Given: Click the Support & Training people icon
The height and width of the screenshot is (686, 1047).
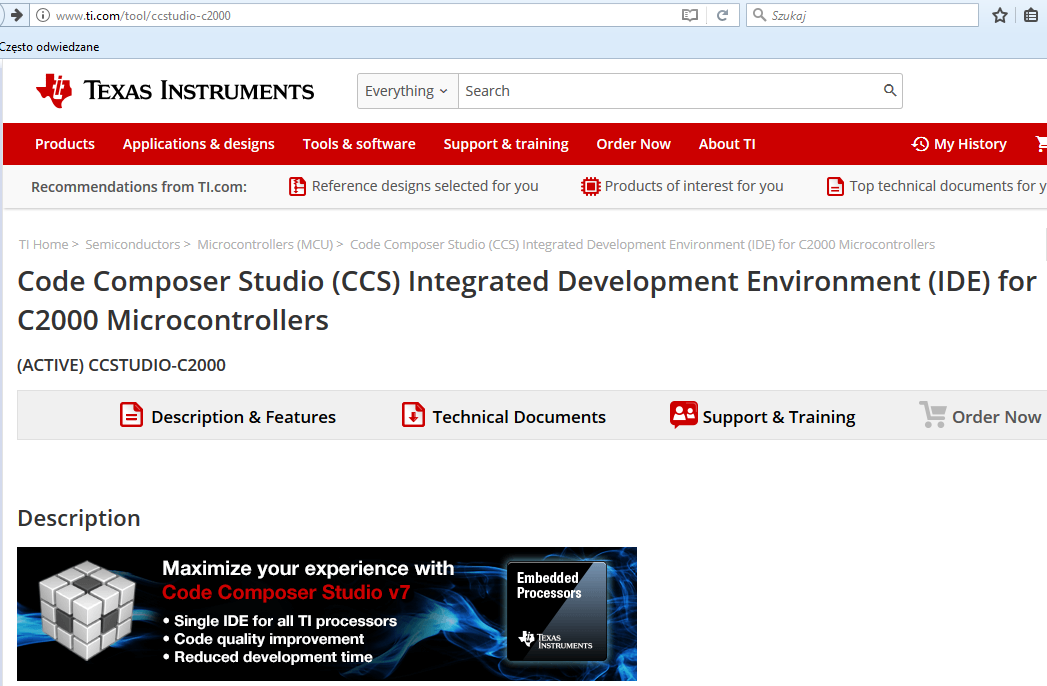Looking at the screenshot, I should tap(684, 415).
